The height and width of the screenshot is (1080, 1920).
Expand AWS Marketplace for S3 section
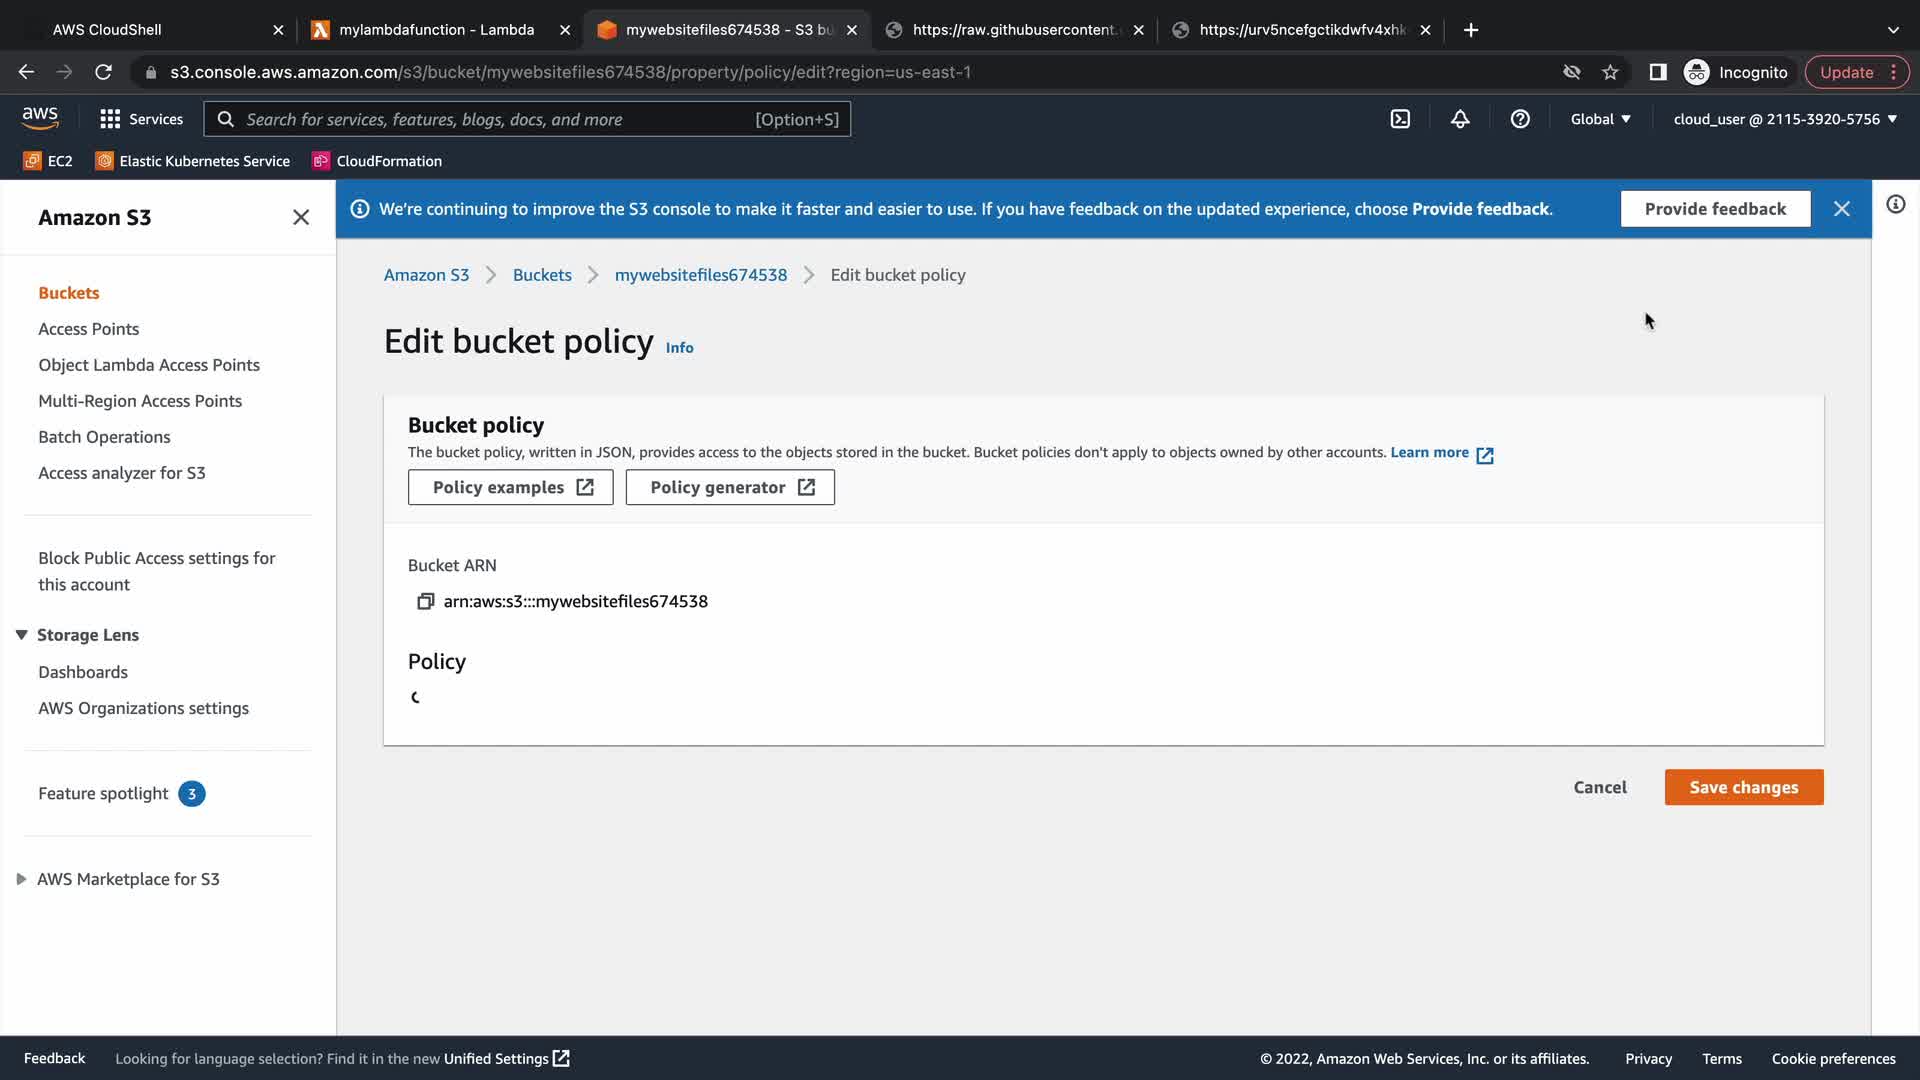[21, 879]
